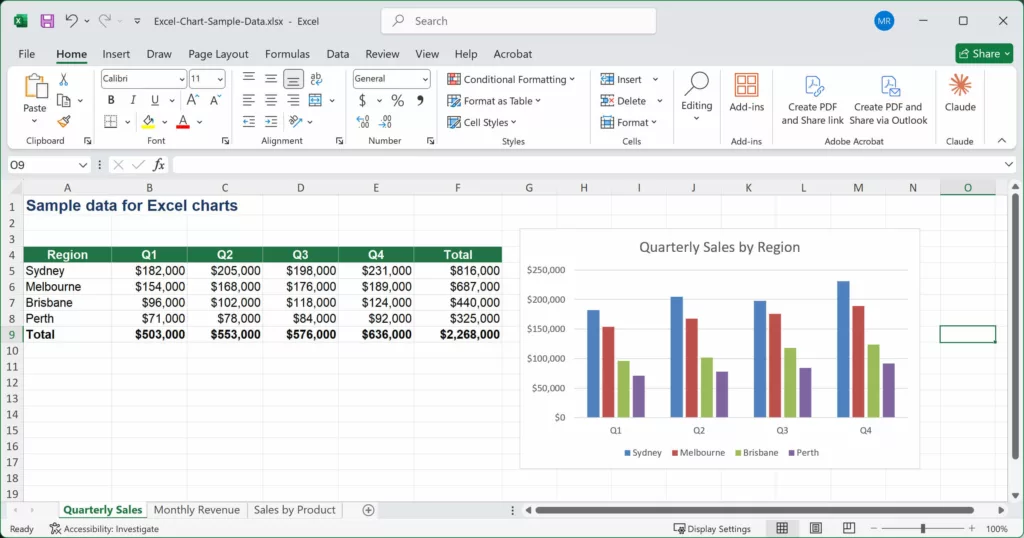Apply Comma Style icon
This screenshot has height=538, width=1024.
(x=420, y=100)
